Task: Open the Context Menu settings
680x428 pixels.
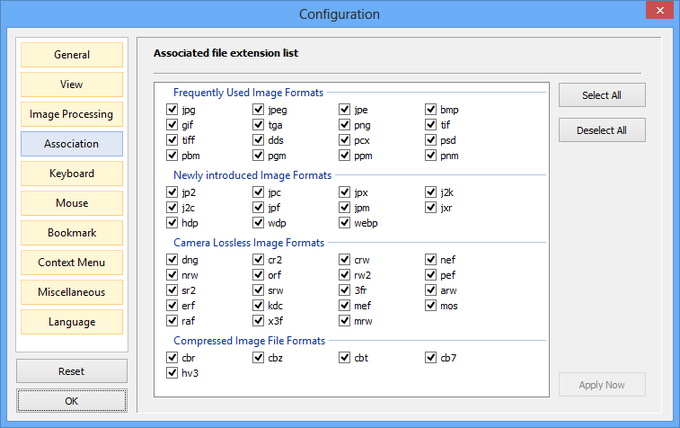Action: coord(72,262)
